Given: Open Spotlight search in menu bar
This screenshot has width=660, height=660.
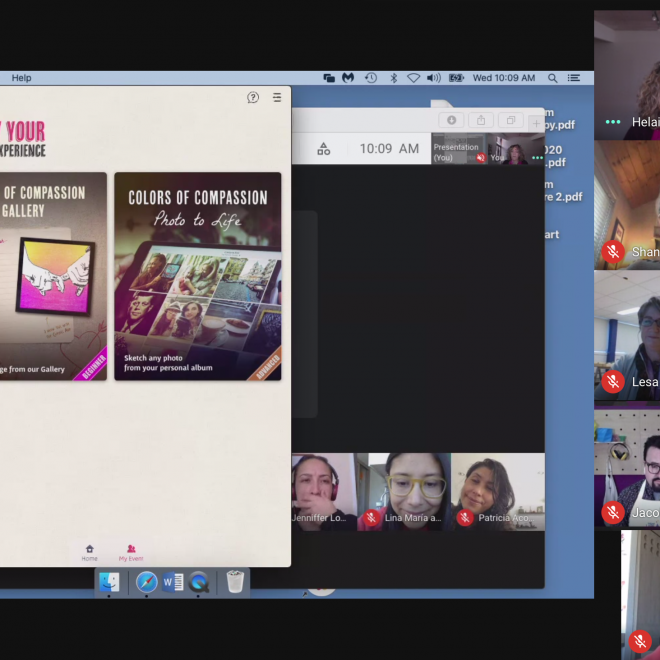Looking at the screenshot, I should (x=553, y=78).
